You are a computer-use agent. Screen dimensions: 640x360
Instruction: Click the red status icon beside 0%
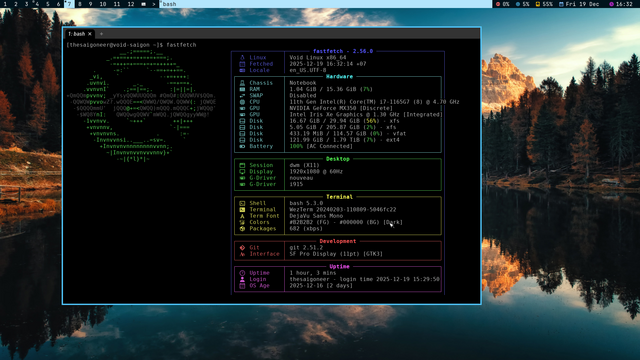498,4
